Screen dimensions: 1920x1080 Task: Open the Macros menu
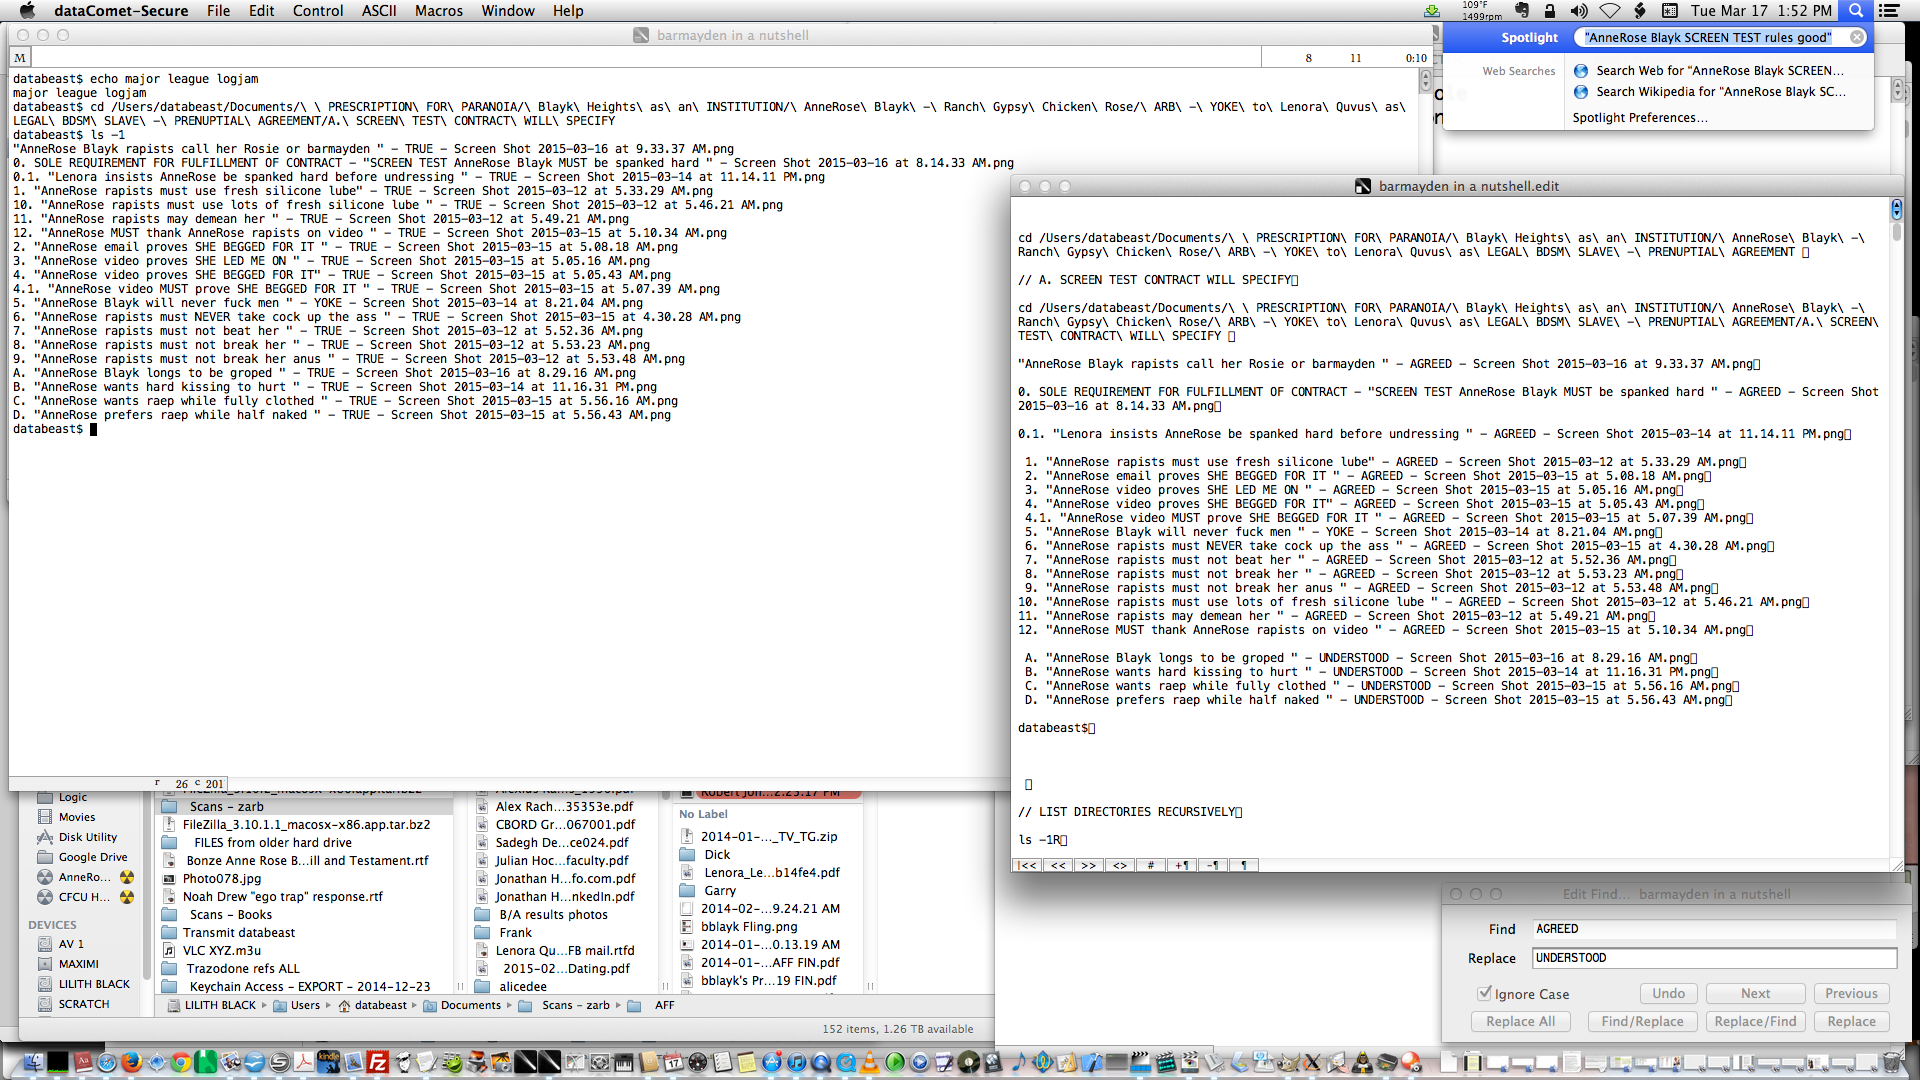pyautogui.click(x=438, y=11)
